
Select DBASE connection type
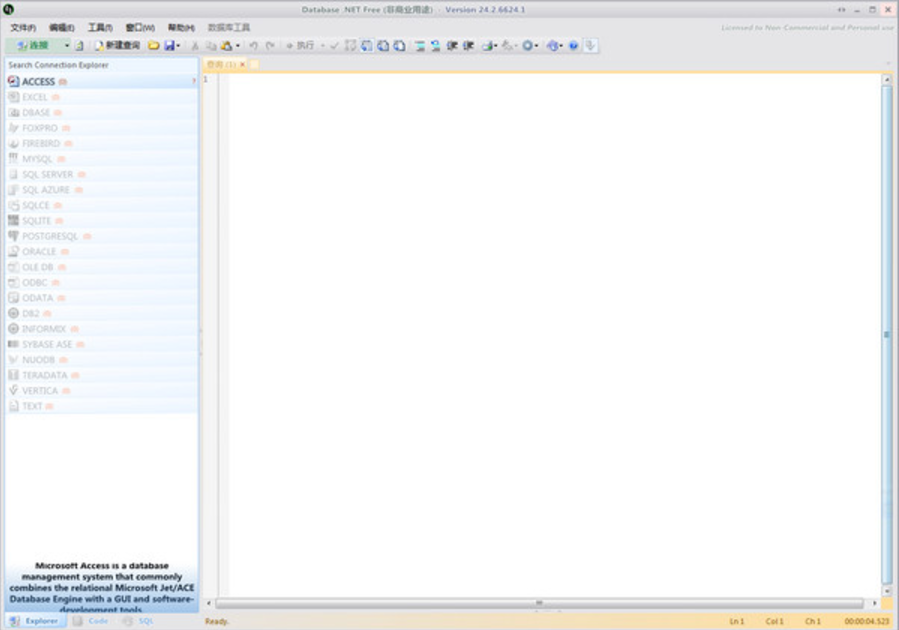click(101, 112)
